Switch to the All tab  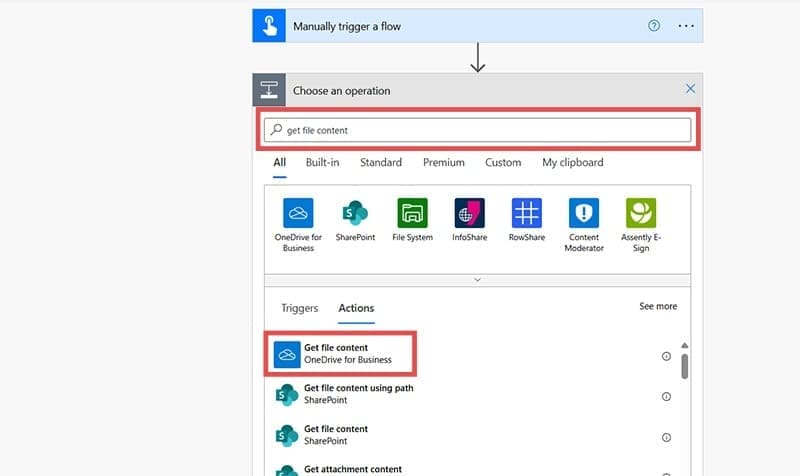coord(280,162)
